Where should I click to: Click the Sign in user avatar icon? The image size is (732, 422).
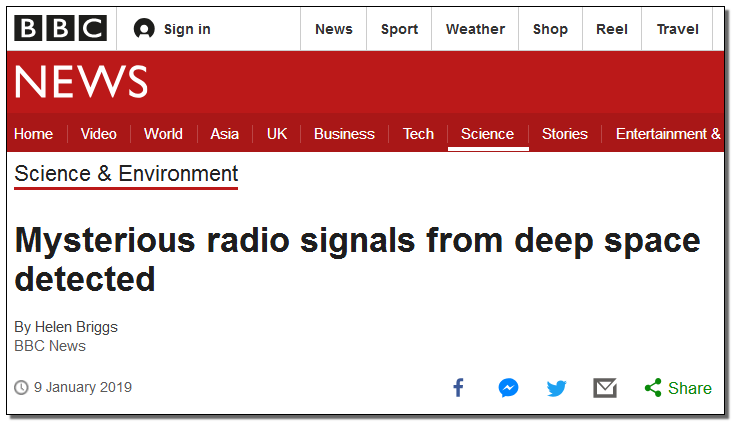pyautogui.click(x=144, y=29)
